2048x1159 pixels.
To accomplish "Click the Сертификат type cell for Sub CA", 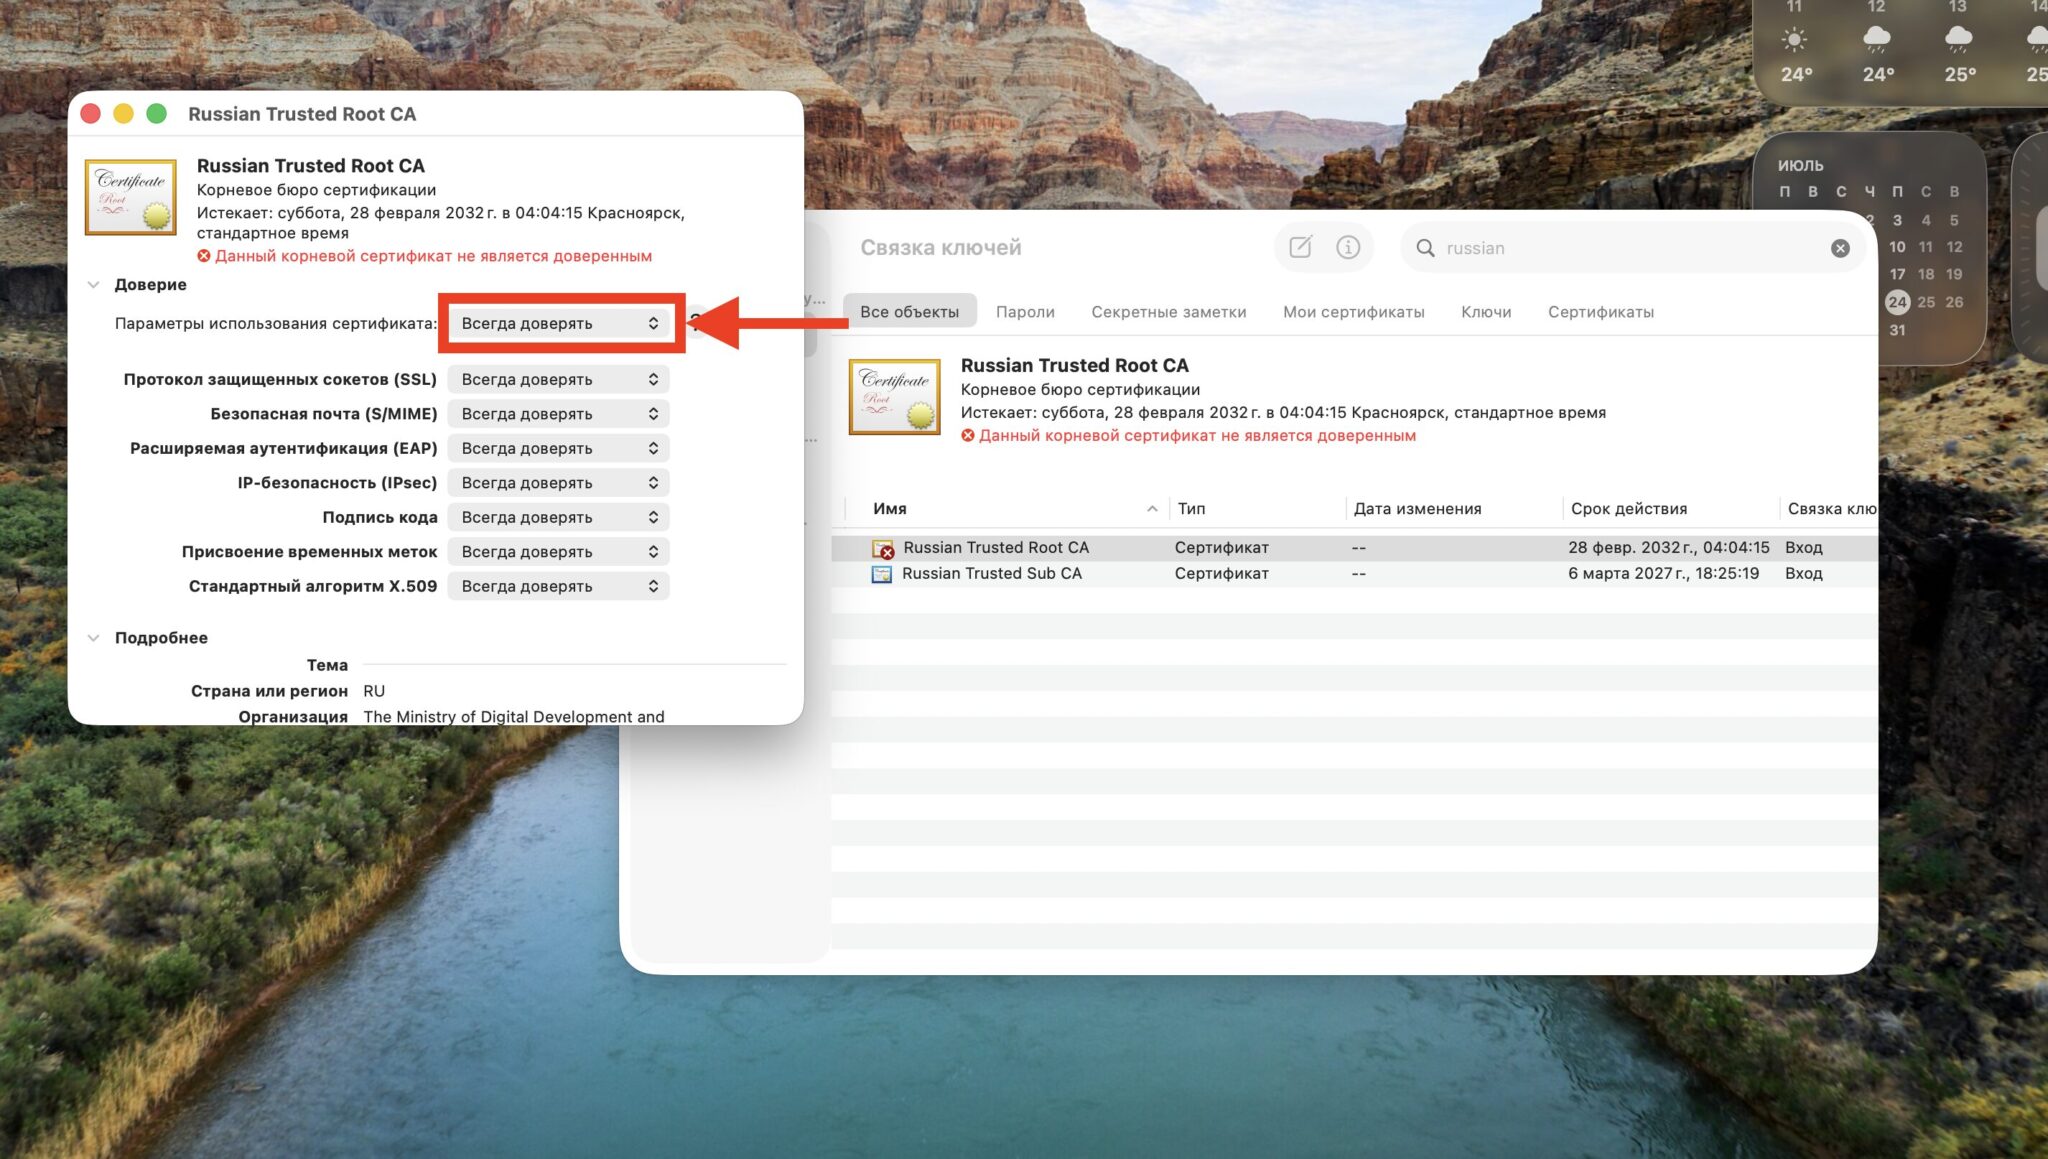I will pos(1221,574).
